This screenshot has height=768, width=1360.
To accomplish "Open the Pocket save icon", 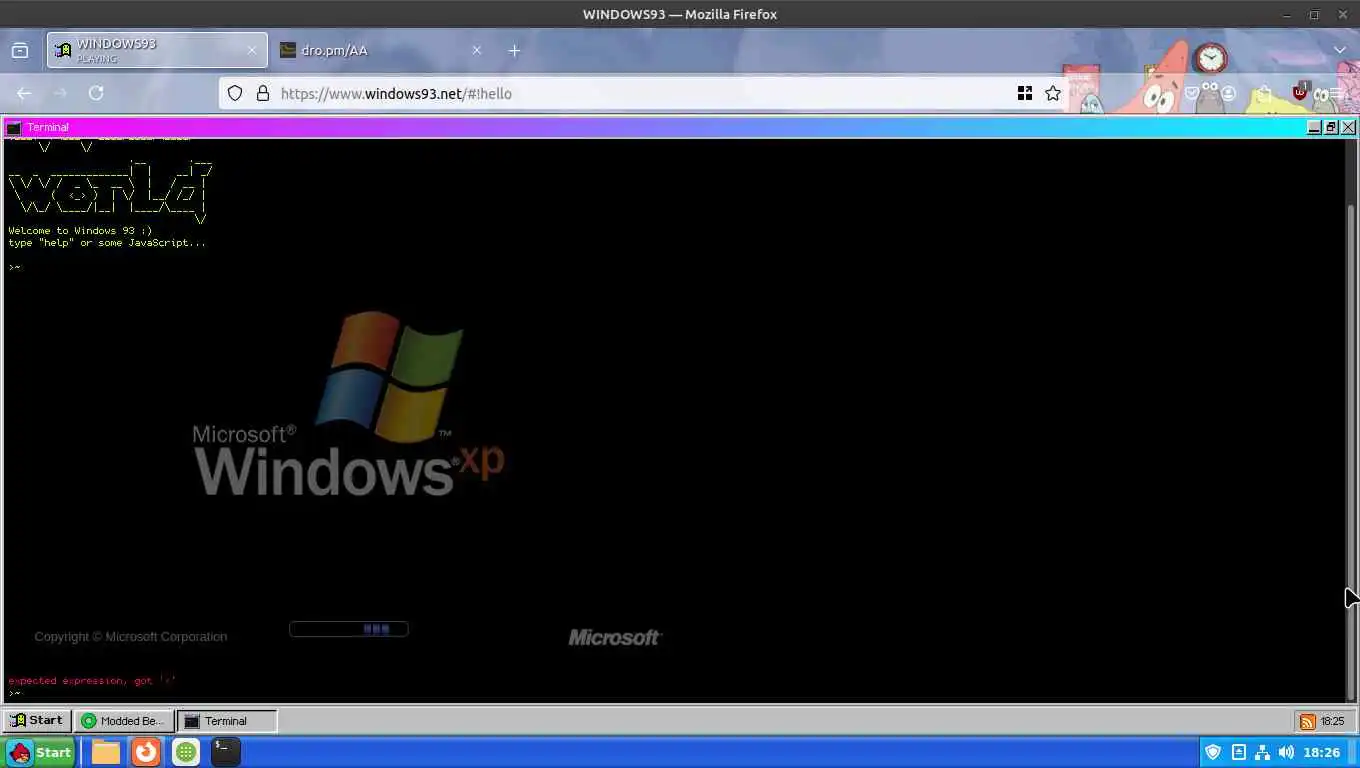I will click(1192, 93).
